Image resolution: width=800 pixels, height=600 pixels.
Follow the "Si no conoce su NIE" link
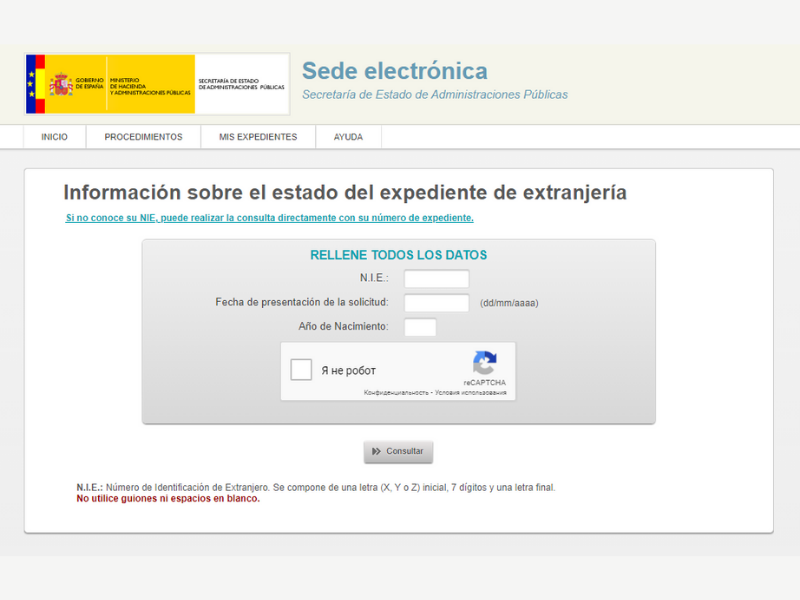tap(269, 218)
